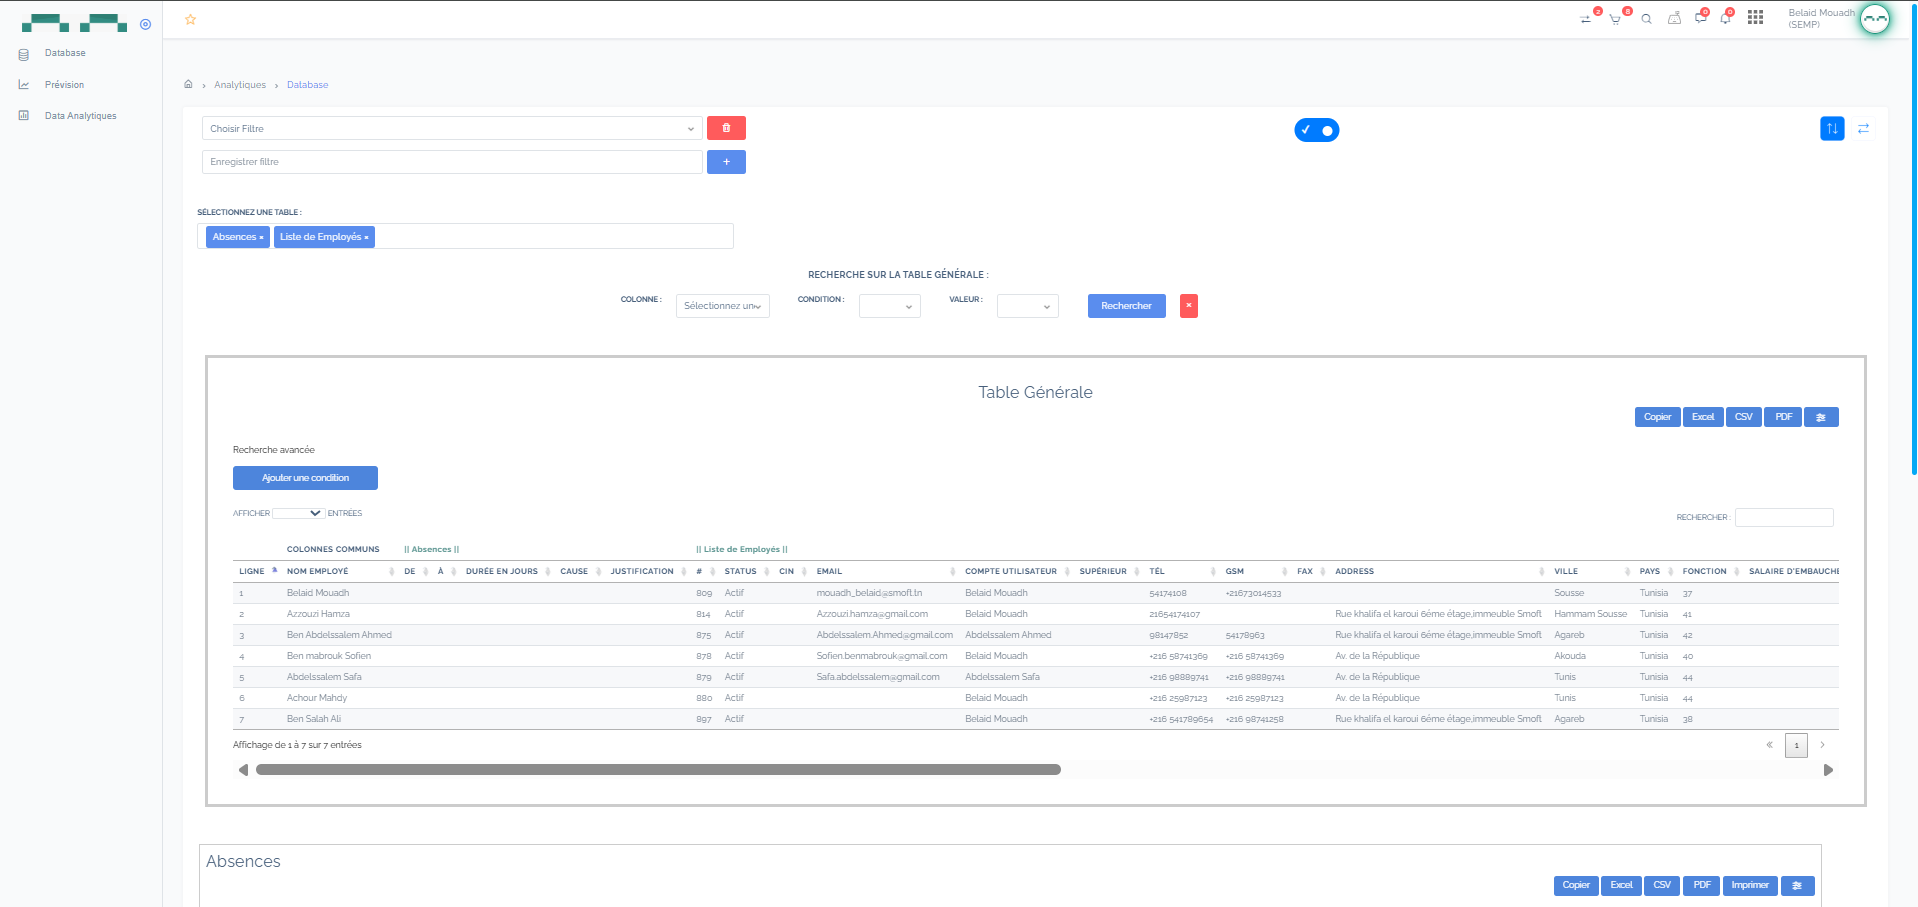The height and width of the screenshot is (907, 1918).
Task: Save filter with blue plus button
Action: click(726, 162)
